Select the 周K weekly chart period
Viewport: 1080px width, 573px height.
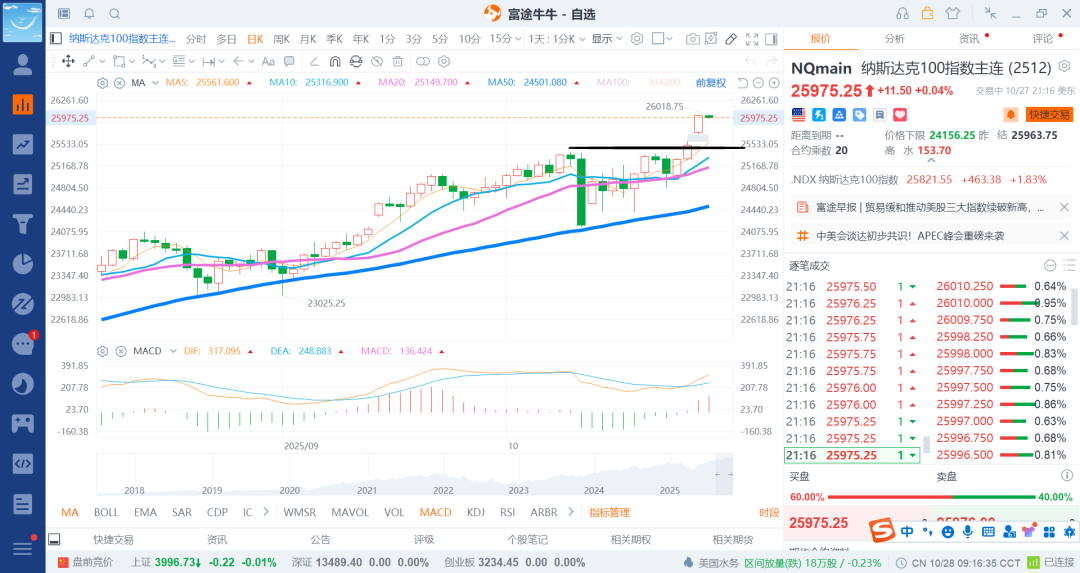coord(281,39)
